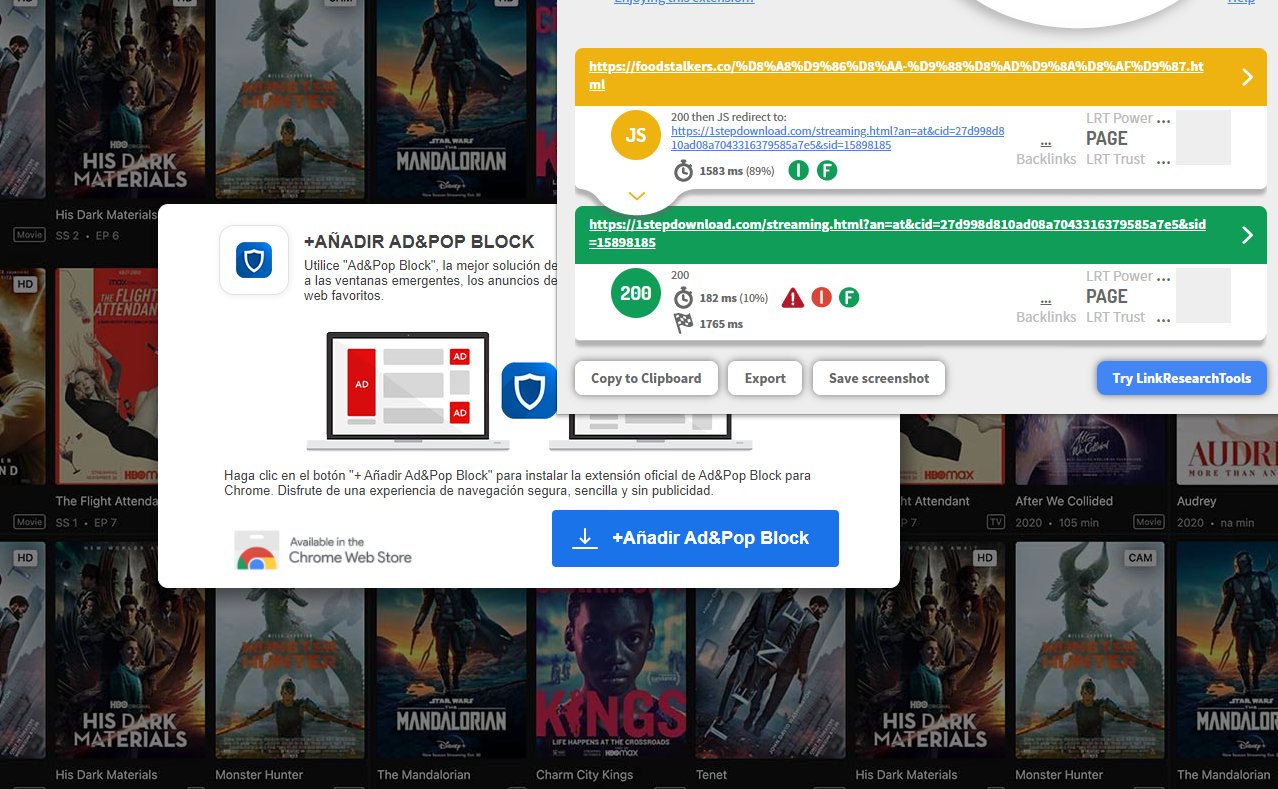Click the Copy to Clipboard button
The image size is (1278, 789).
tap(646, 378)
